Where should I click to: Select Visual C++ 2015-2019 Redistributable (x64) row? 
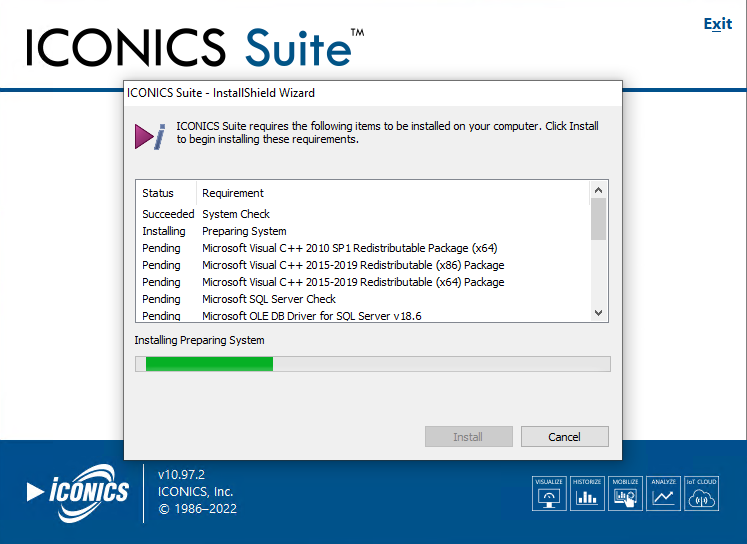363,282
